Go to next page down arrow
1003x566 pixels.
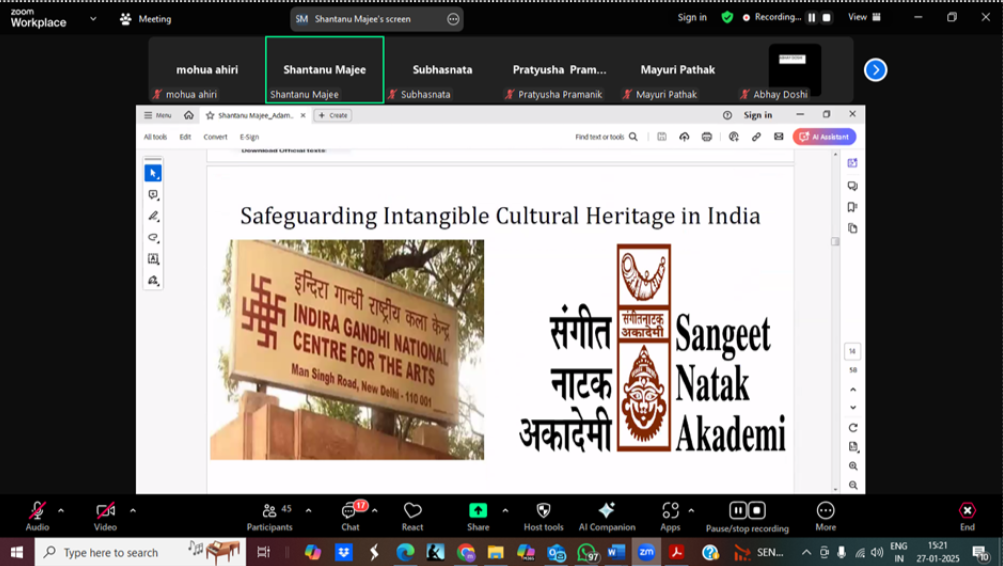[x=853, y=407]
